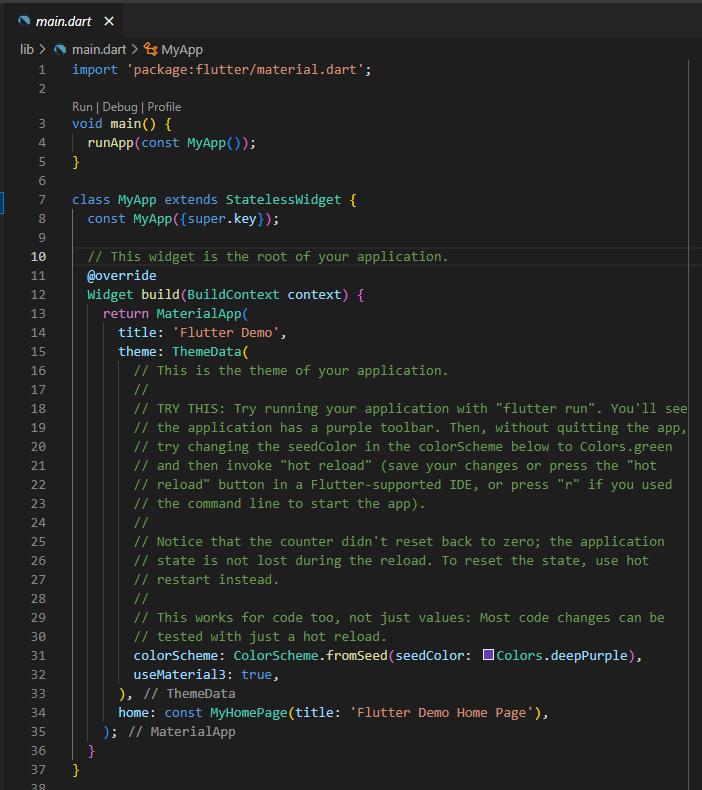Click line number 7 in the gutter
The height and width of the screenshot is (790, 702).
42,200
